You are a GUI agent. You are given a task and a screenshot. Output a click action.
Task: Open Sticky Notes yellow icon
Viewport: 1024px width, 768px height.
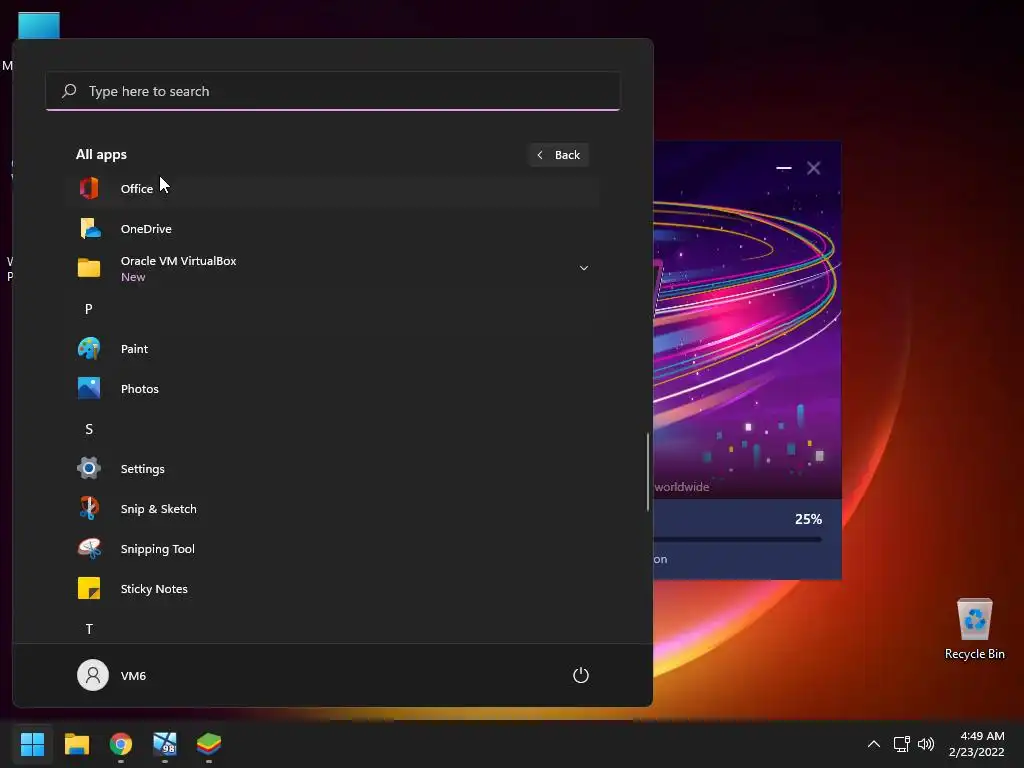(x=89, y=588)
